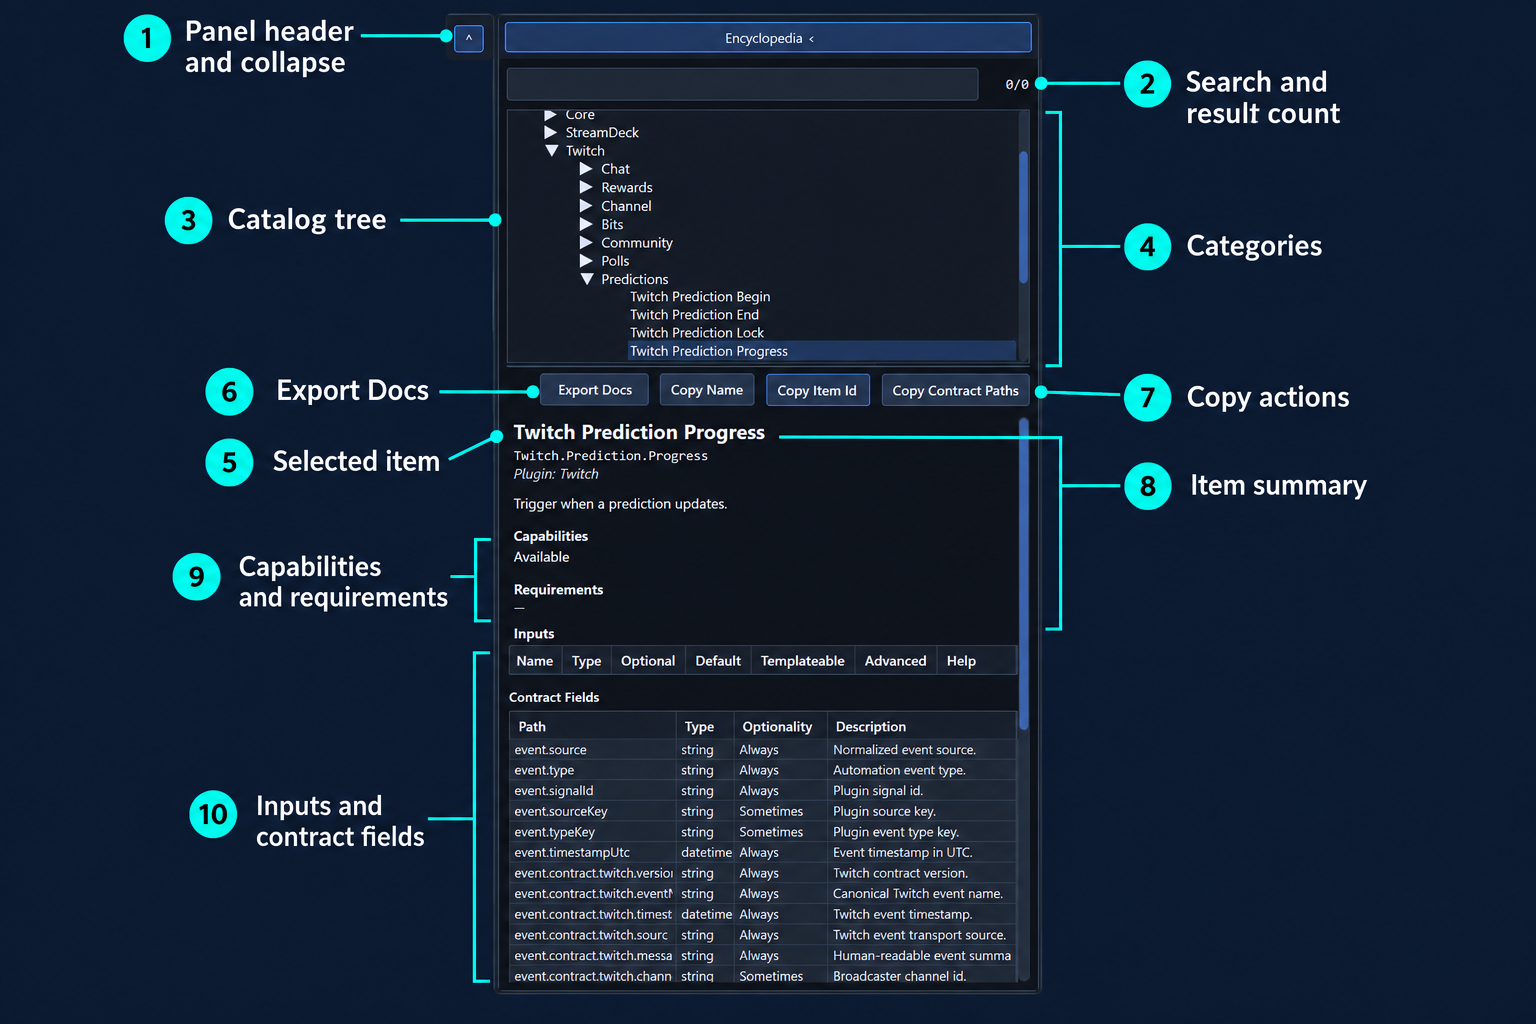Expand the Polls category arrow
Screen dimensions: 1536x1024
(x=586, y=261)
